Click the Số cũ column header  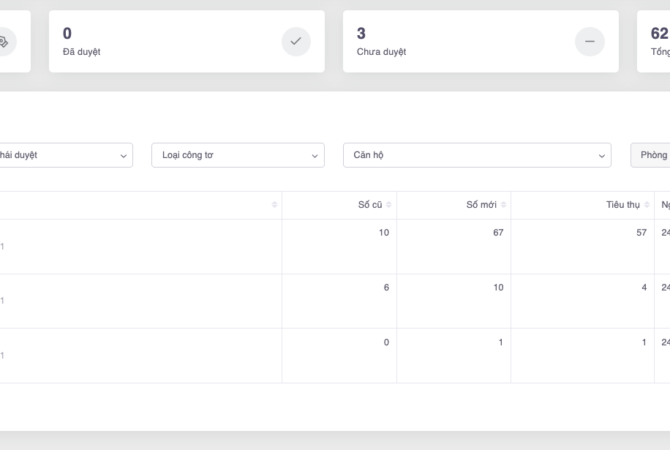(x=369, y=205)
